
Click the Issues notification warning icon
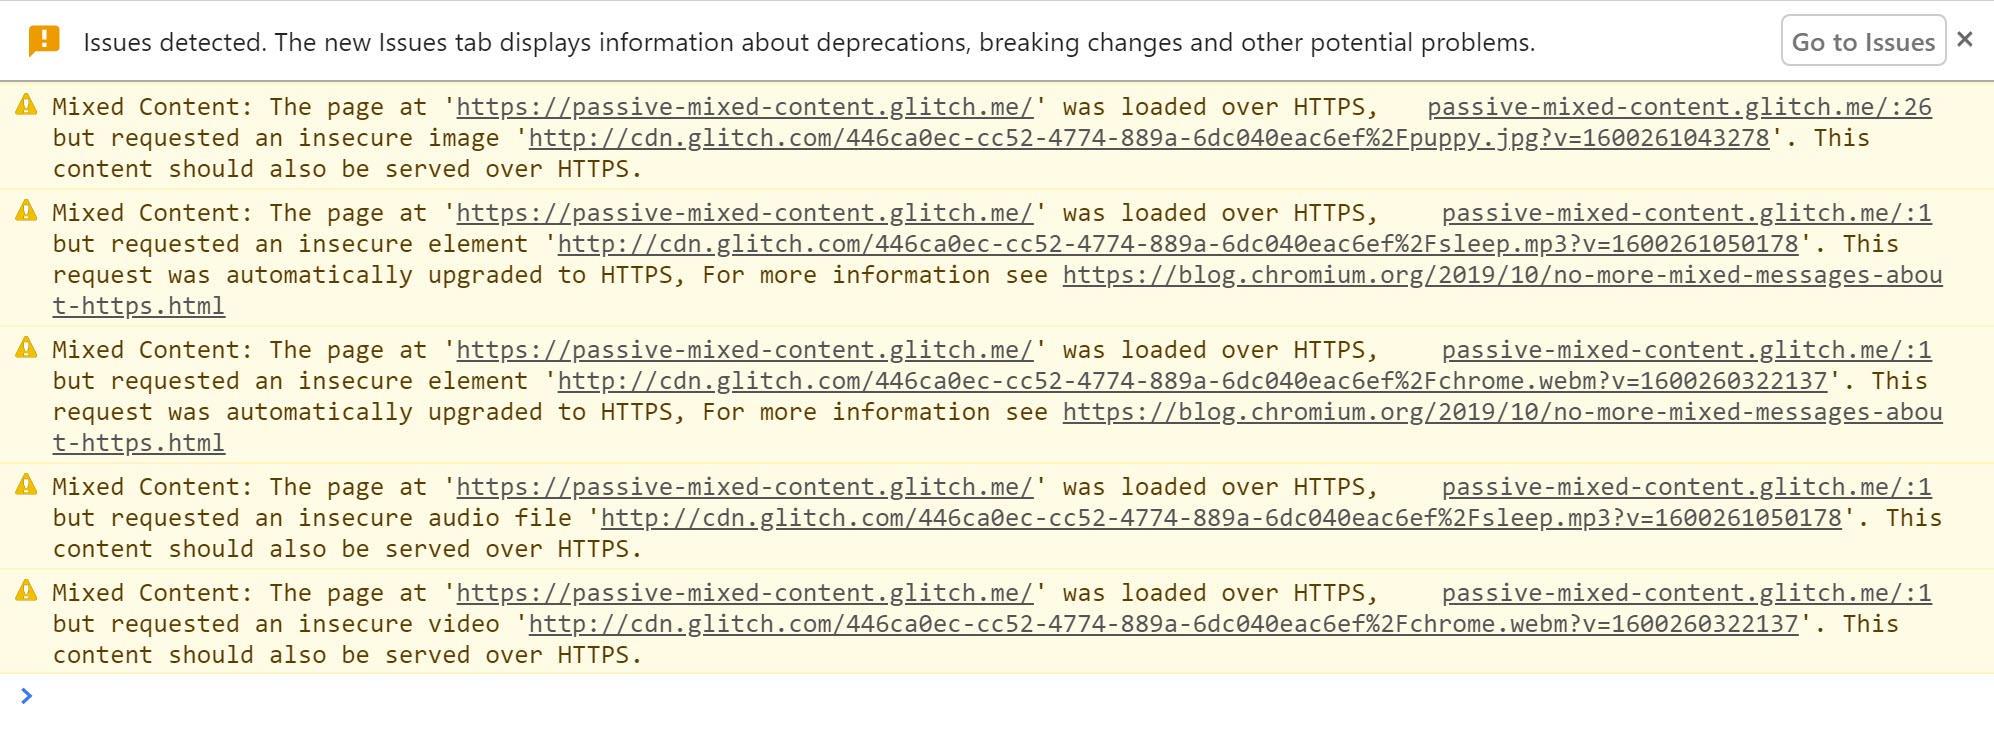pos(42,39)
